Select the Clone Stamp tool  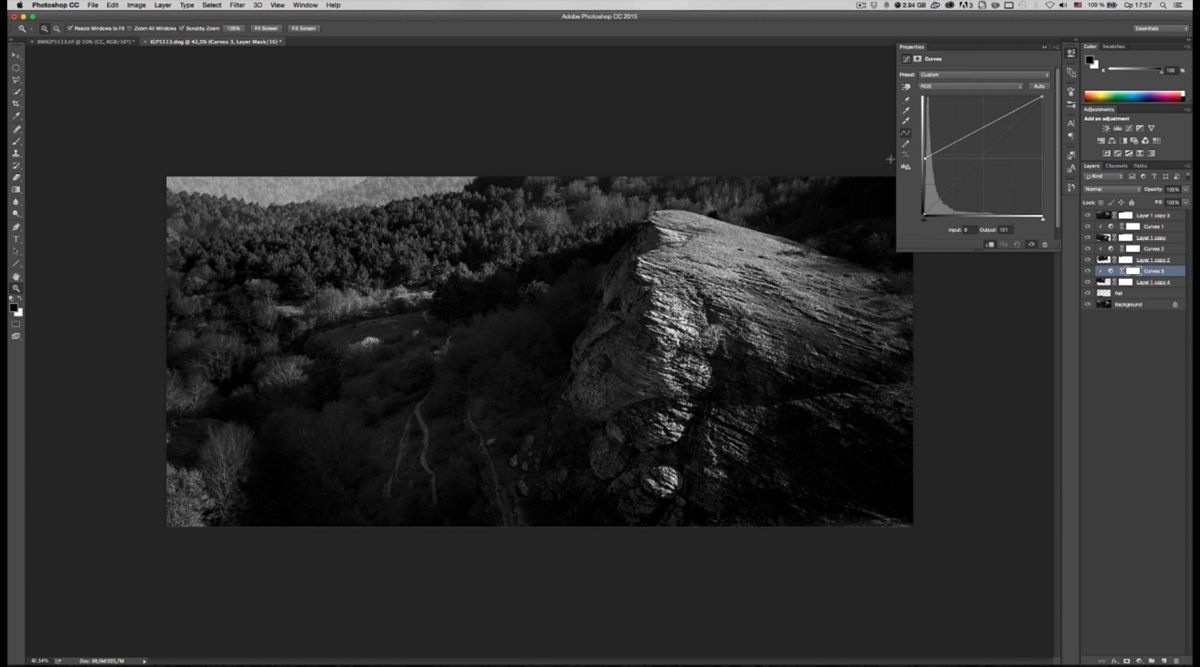click(16, 153)
